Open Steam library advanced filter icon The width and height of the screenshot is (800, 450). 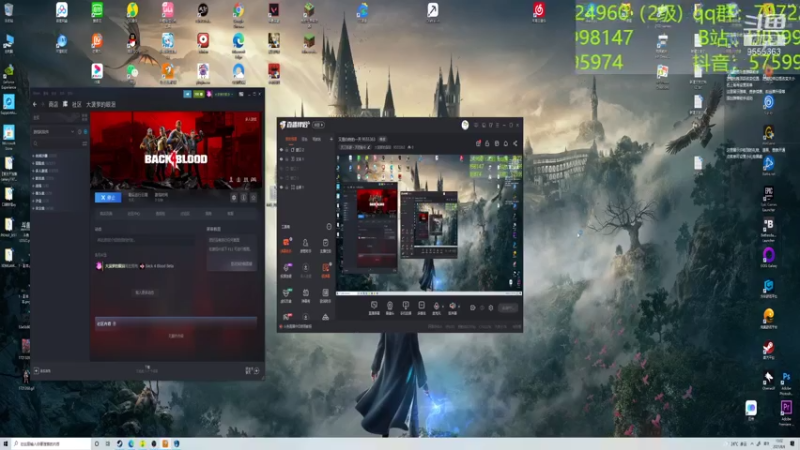click(x=85, y=143)
